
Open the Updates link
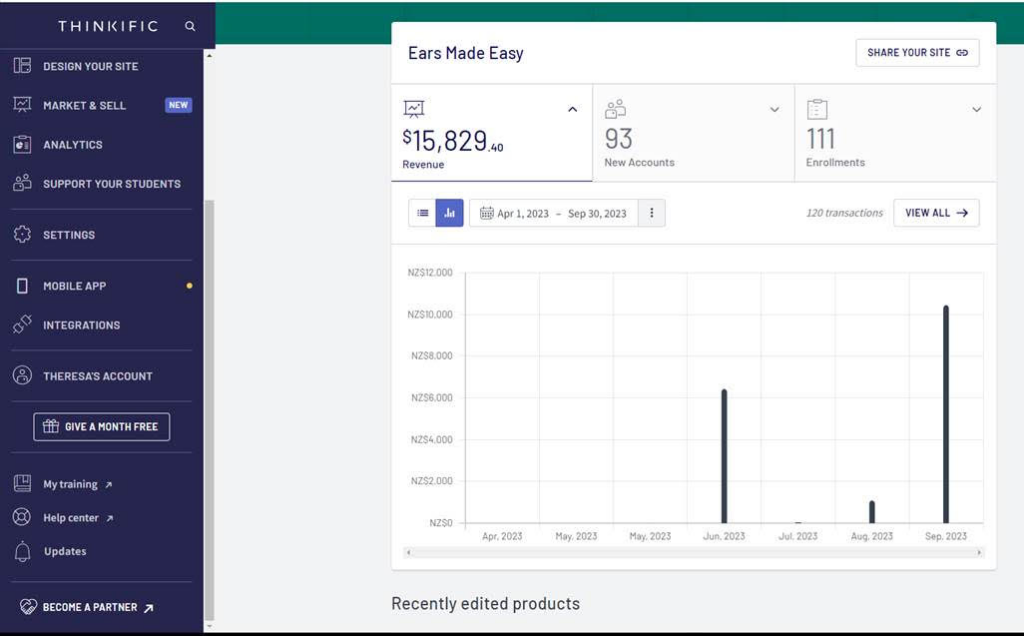(x=65, y=551)
